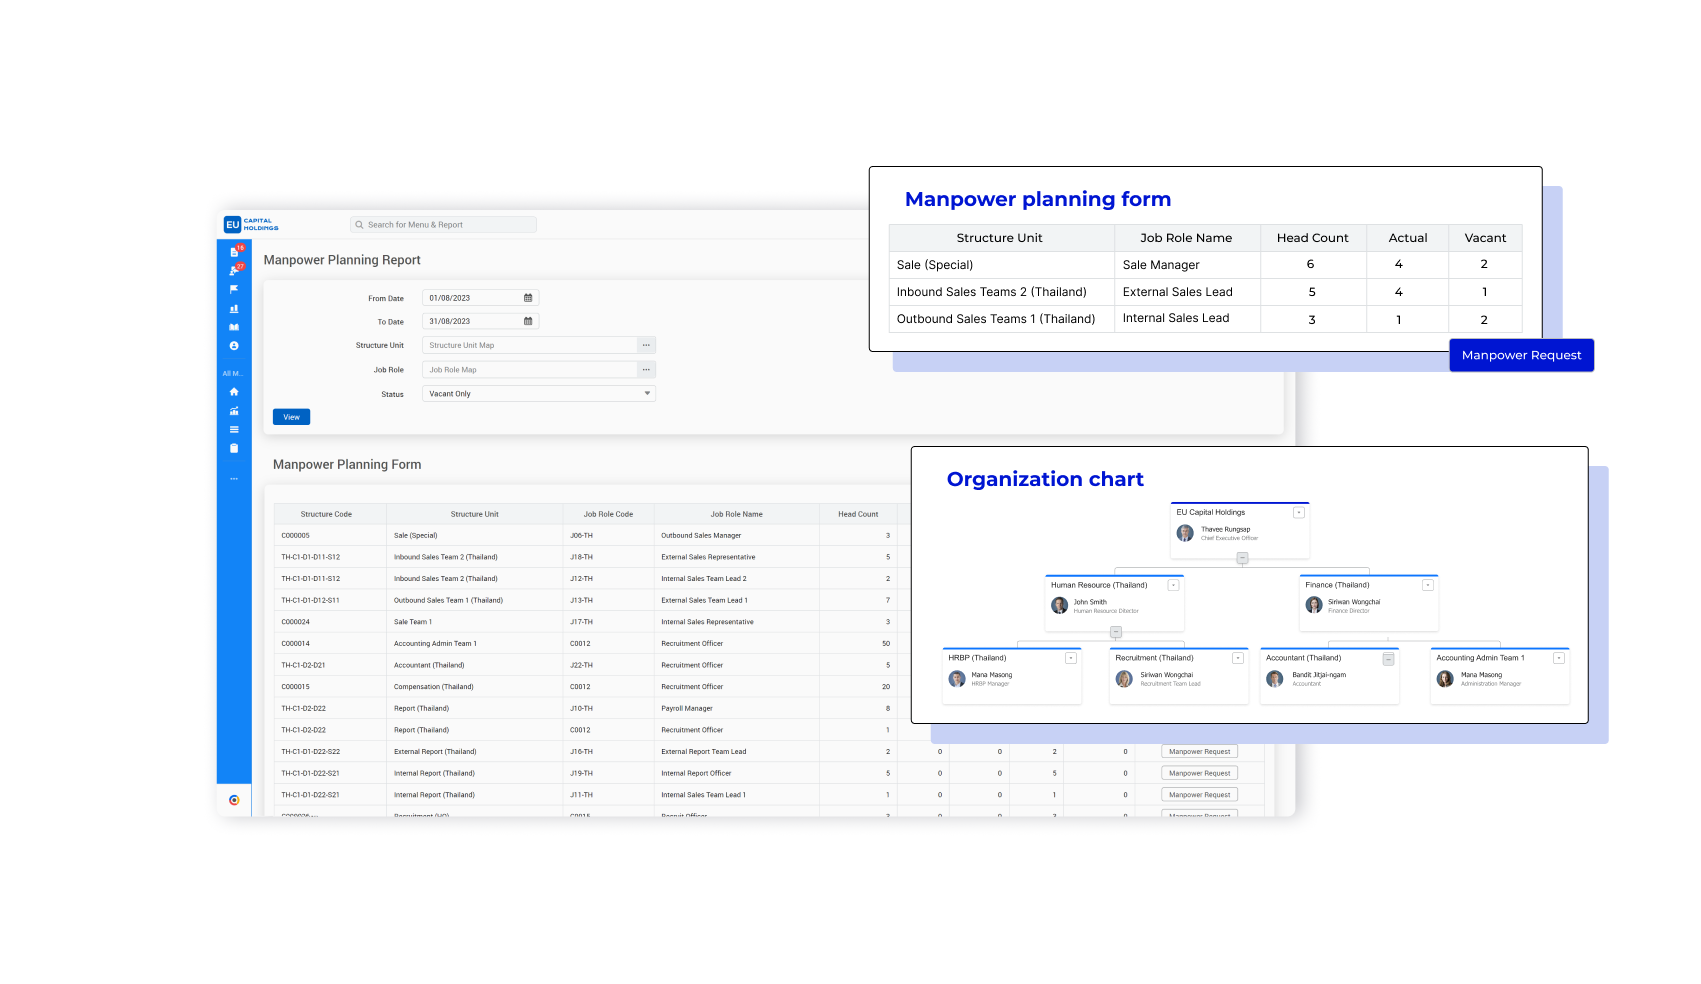1701x984 pixels.
Task: Open the From Date calendar picker
Action: pos(528,298)
